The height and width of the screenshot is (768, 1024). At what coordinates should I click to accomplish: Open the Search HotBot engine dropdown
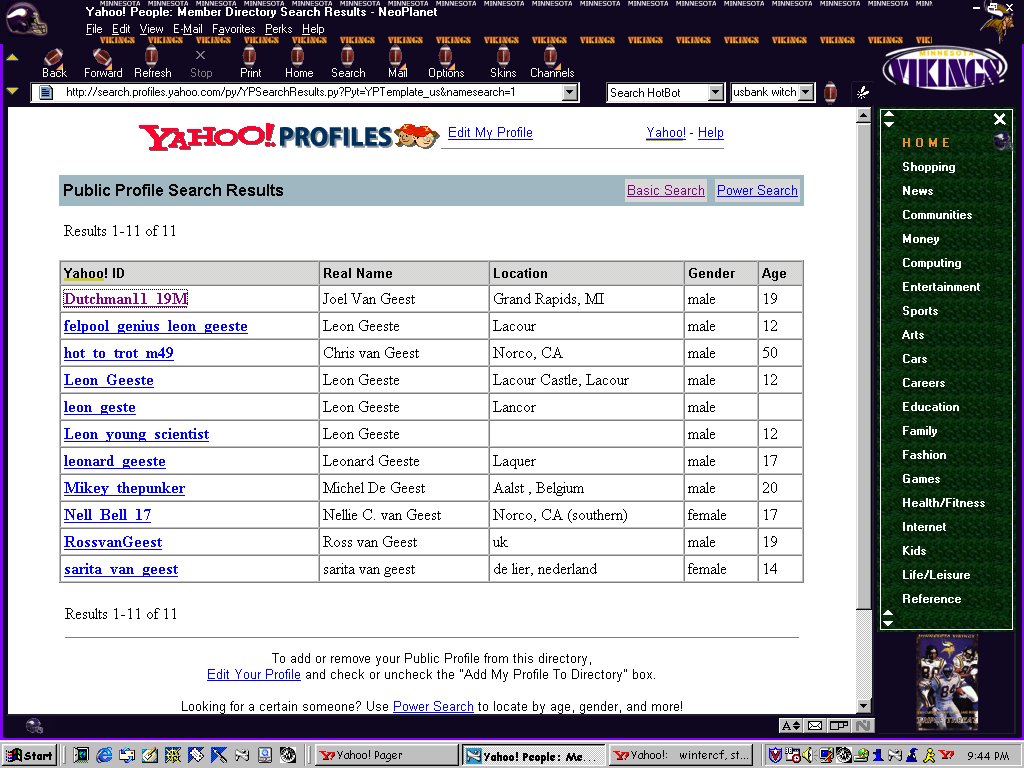tap(716, 93)
